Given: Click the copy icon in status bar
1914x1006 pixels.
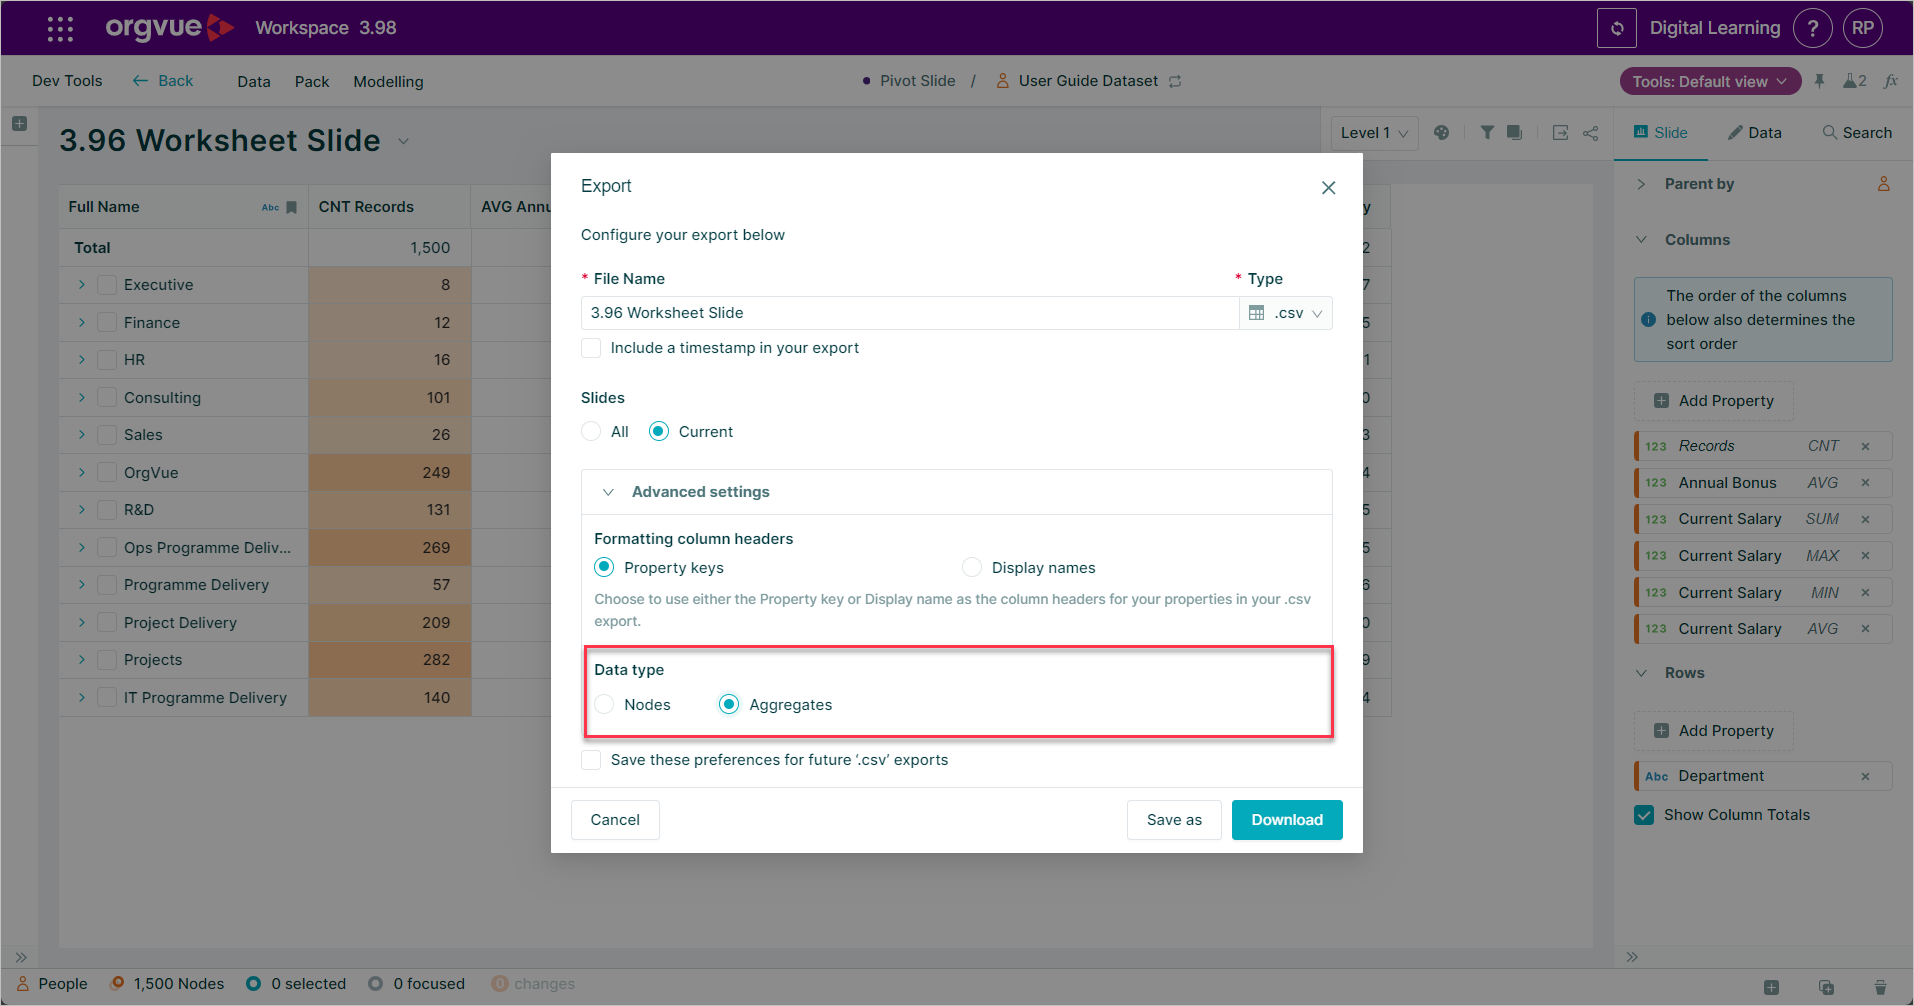Looking at the screenshot, I should coord(1826,987).
